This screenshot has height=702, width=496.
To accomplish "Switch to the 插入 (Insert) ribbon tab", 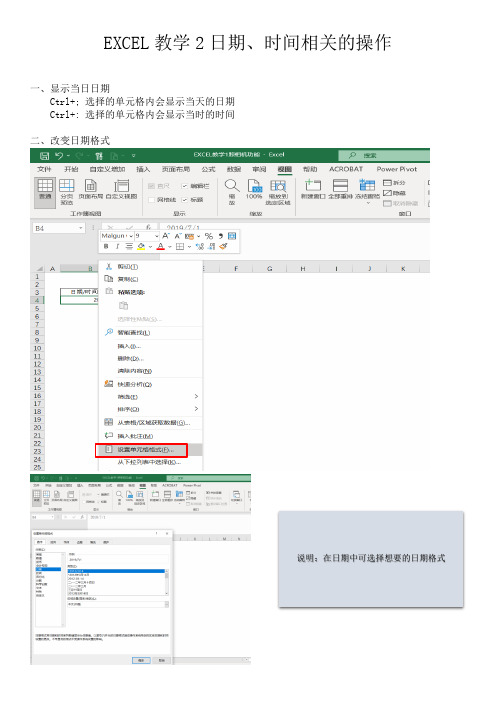I will point(143,169).
